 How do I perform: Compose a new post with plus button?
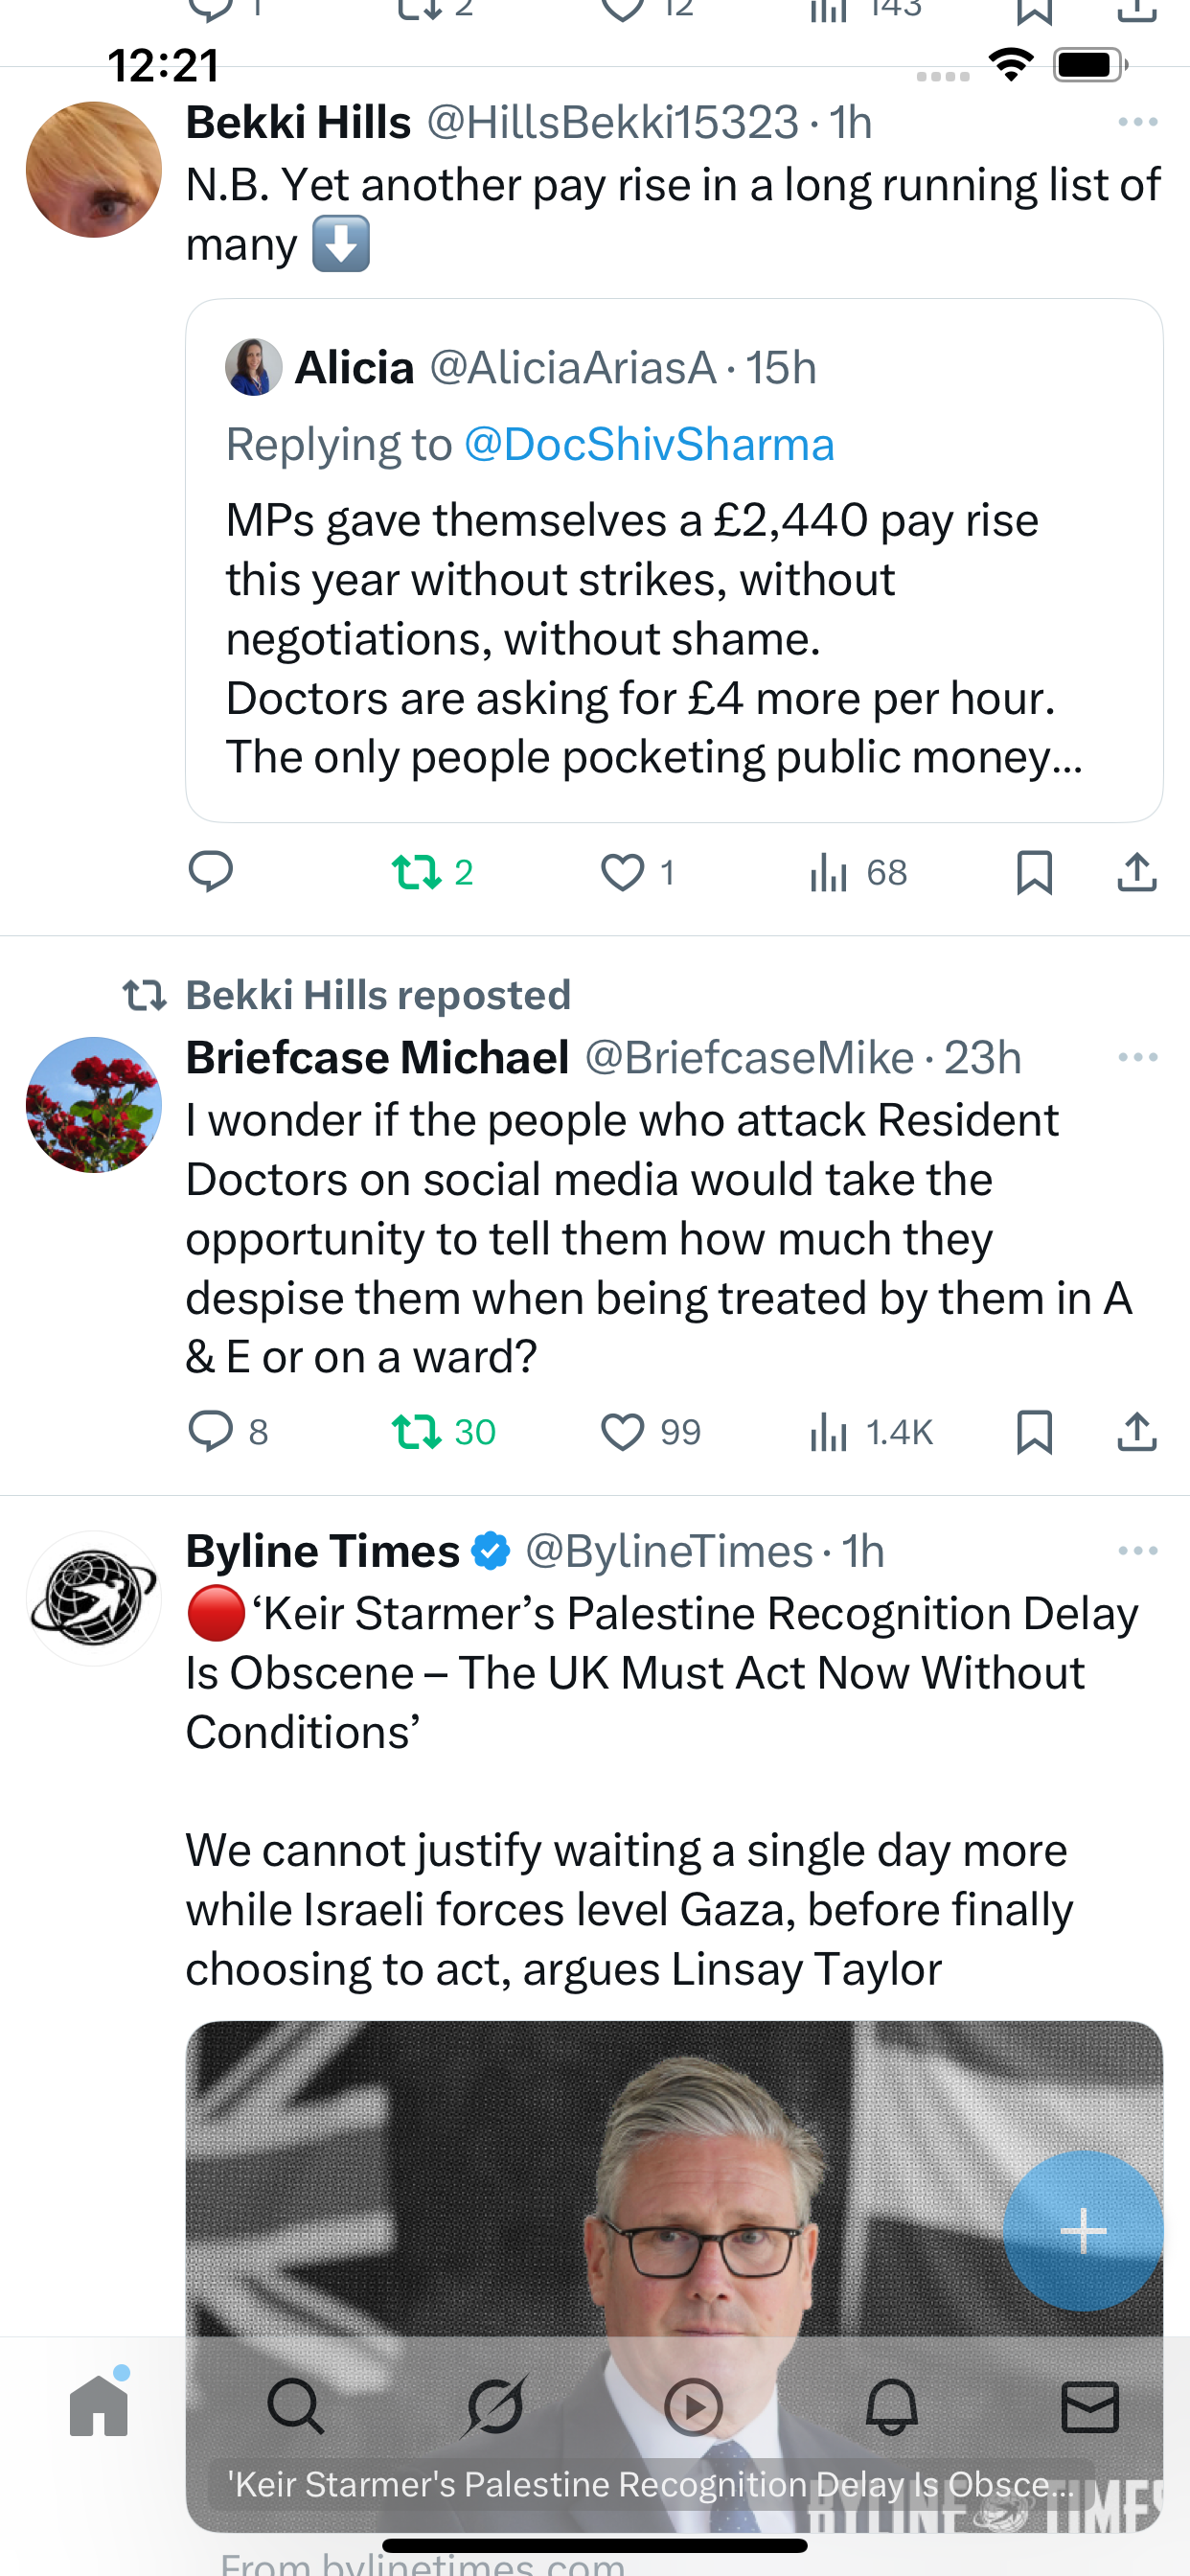coord(1083,2230)
